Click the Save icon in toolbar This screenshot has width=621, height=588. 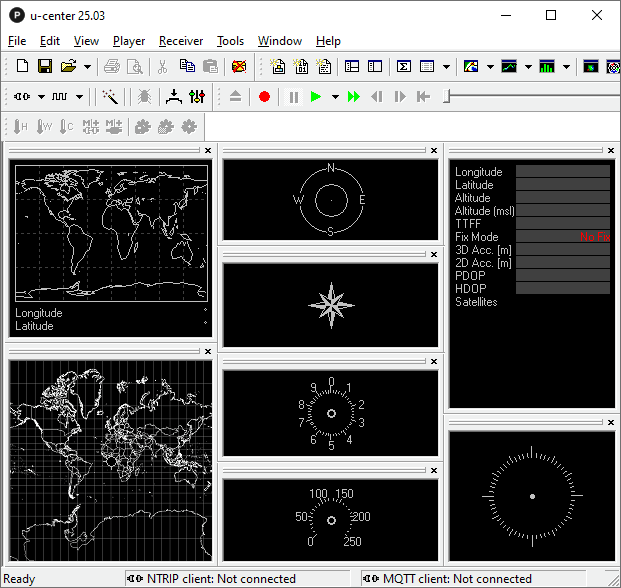coord(45,67)
